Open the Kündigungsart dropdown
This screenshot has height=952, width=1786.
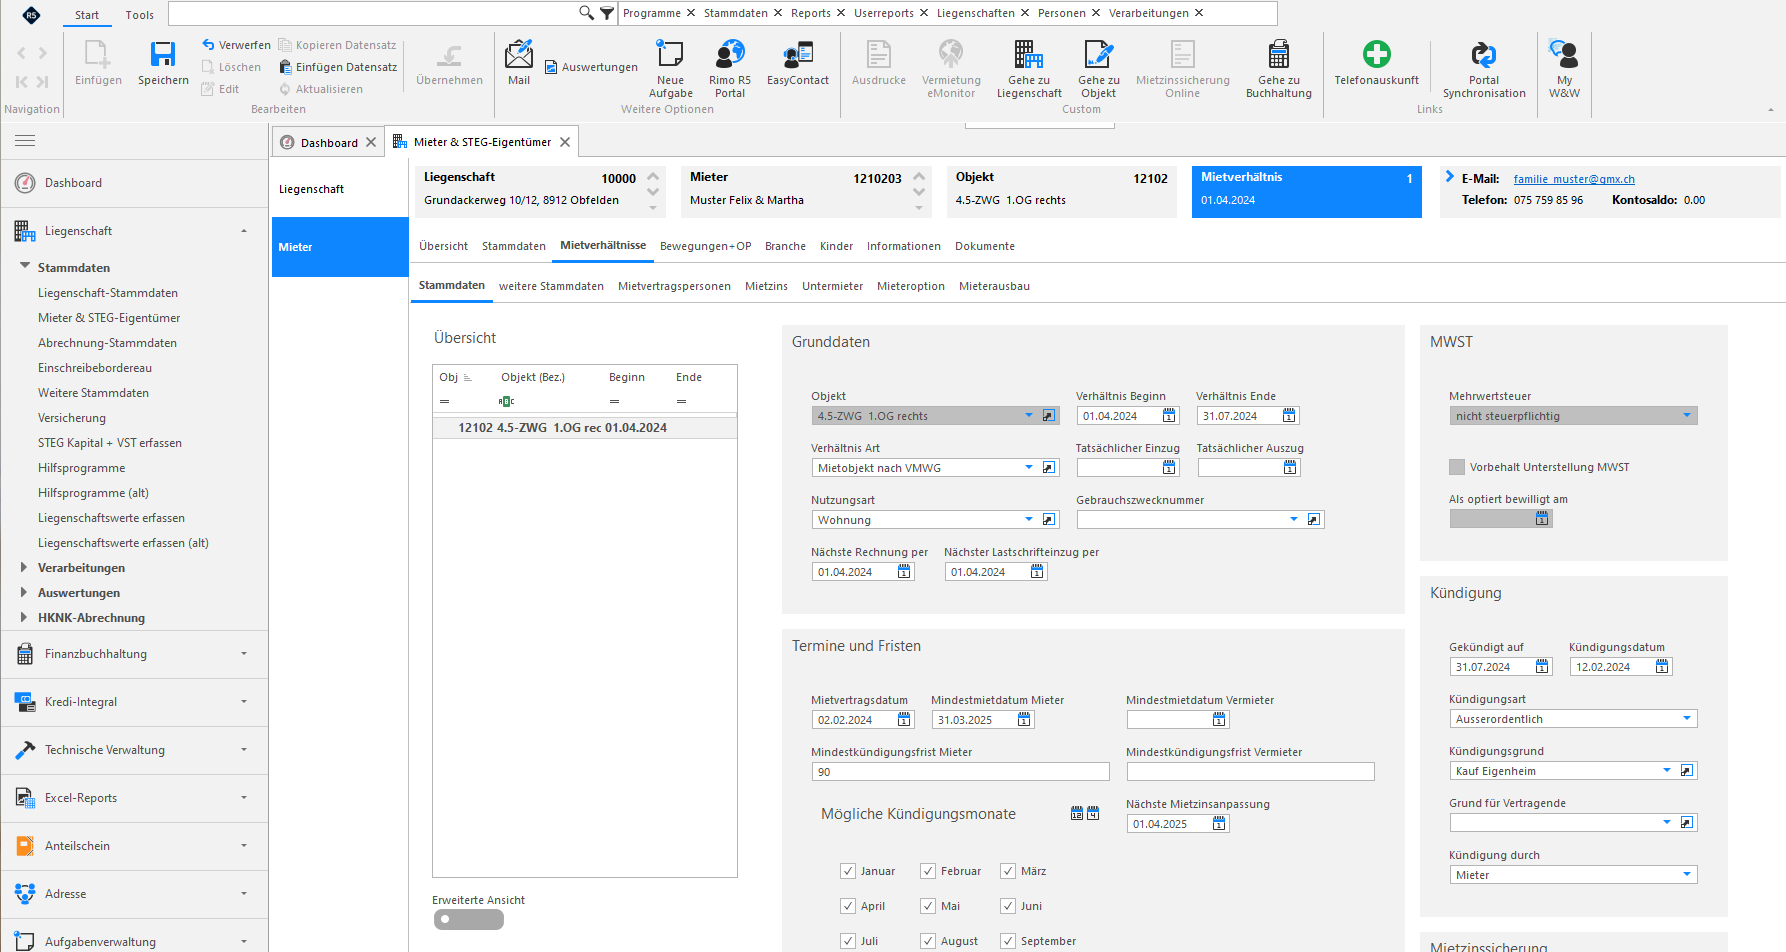click(1687, 719)
